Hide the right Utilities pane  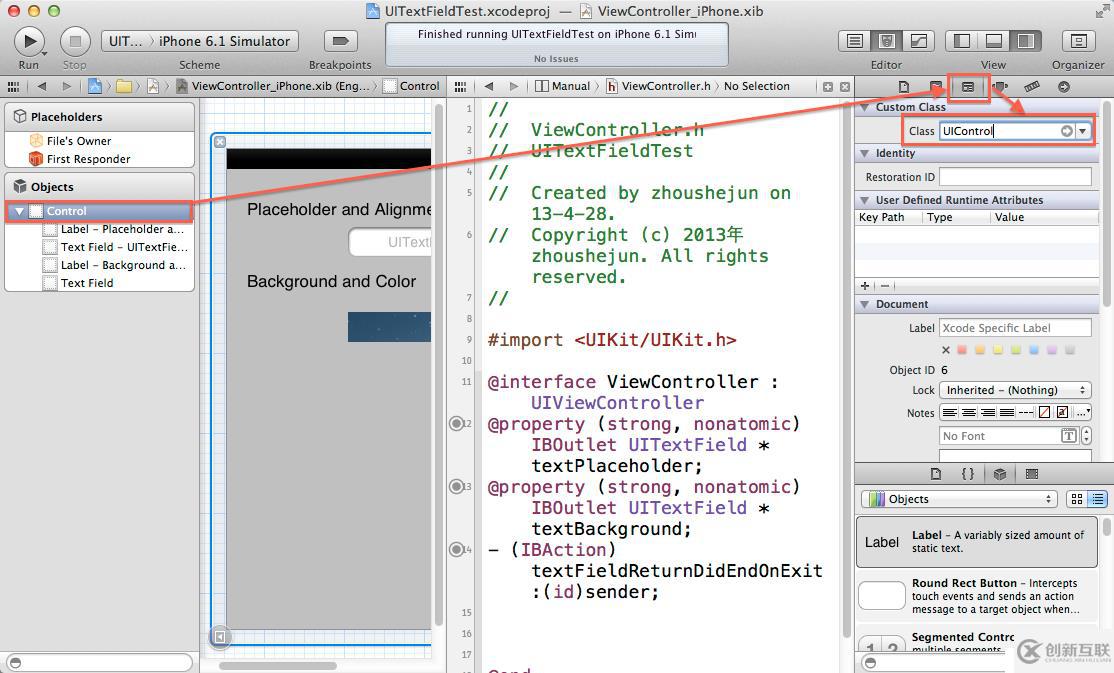tap(1025, 41)
